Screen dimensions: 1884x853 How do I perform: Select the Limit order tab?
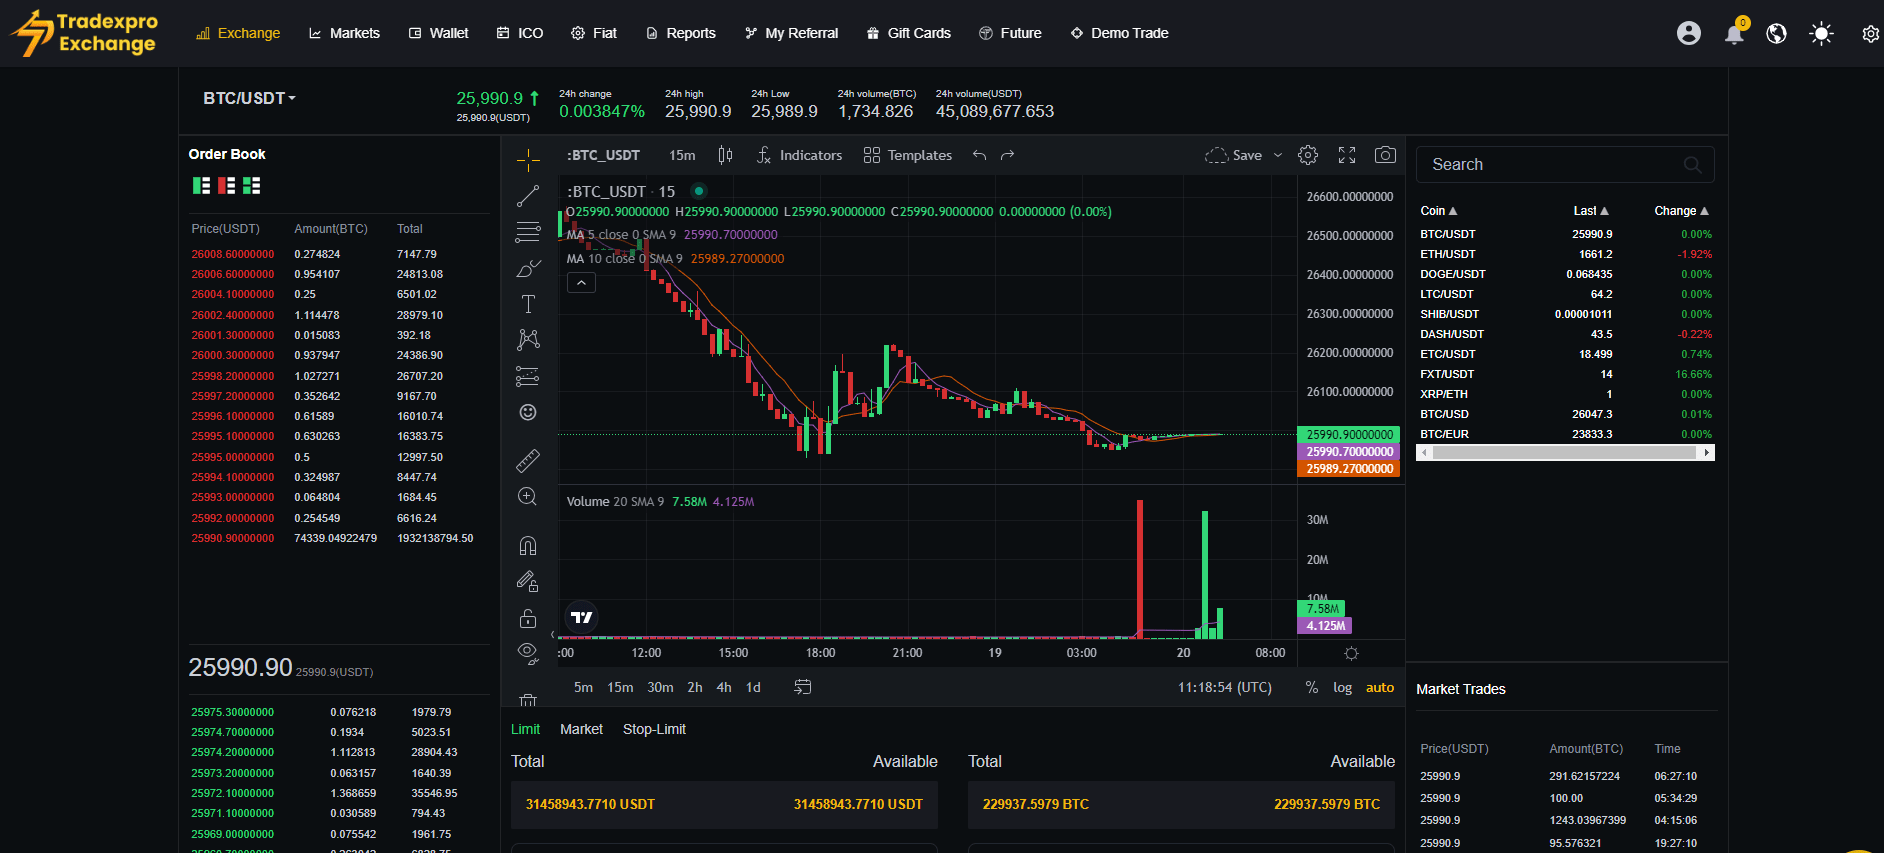click(525, 729)
